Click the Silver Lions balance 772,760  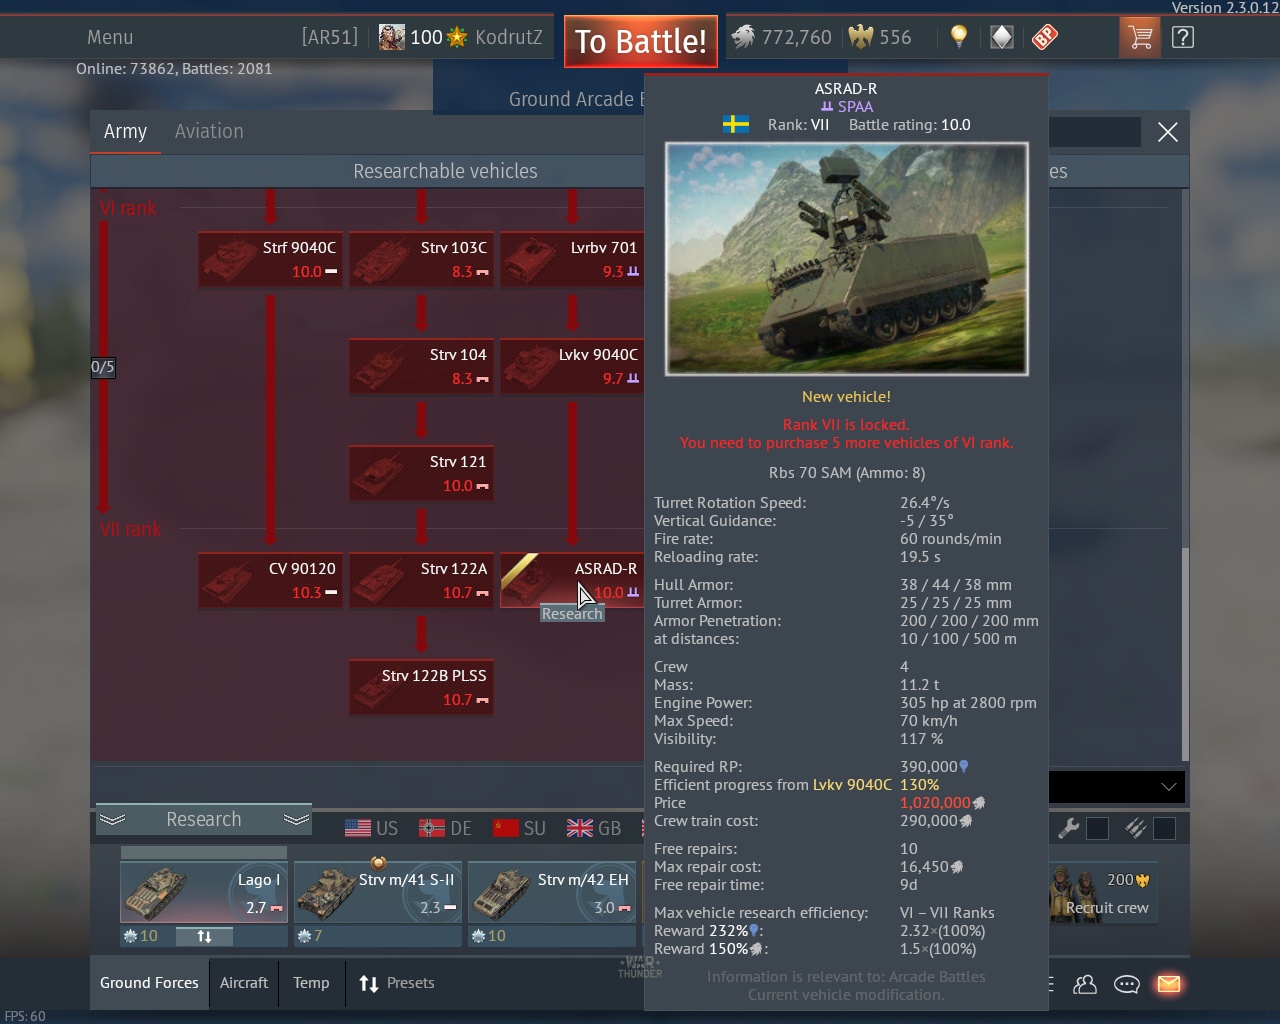click(781, 38)
